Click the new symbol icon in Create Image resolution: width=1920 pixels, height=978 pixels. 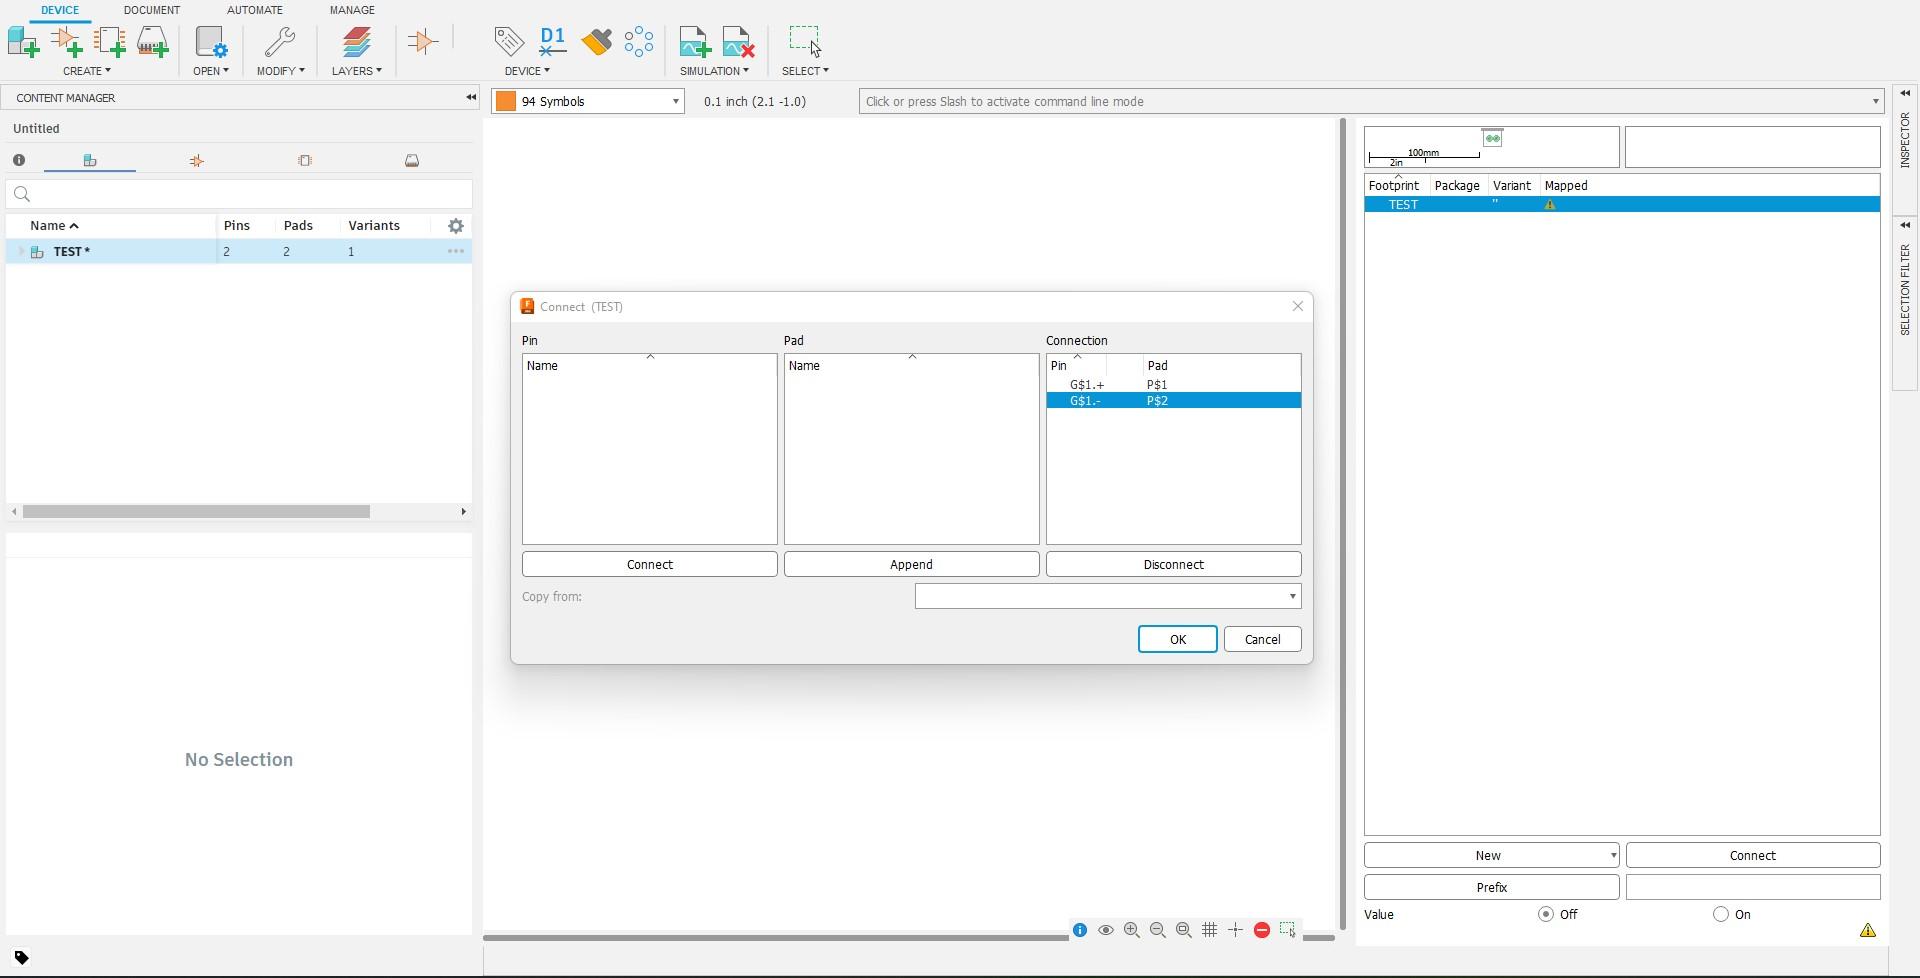point(67,42)
